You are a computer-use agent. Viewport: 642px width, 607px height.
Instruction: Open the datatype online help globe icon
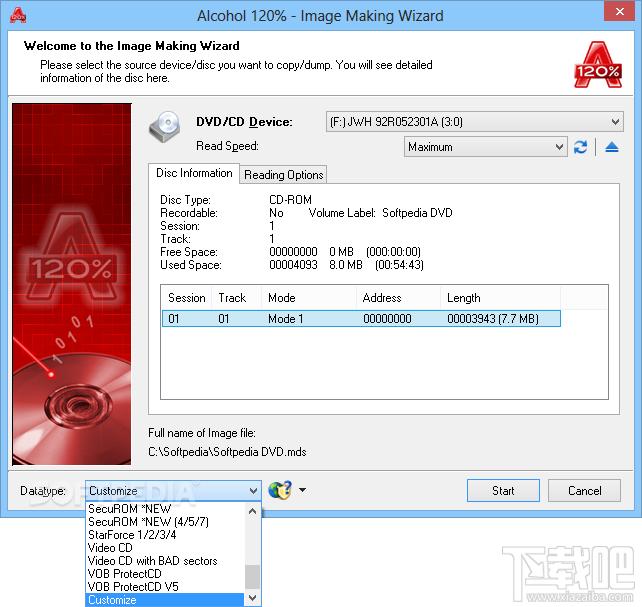pyautogui.click(x=280, y=490)
